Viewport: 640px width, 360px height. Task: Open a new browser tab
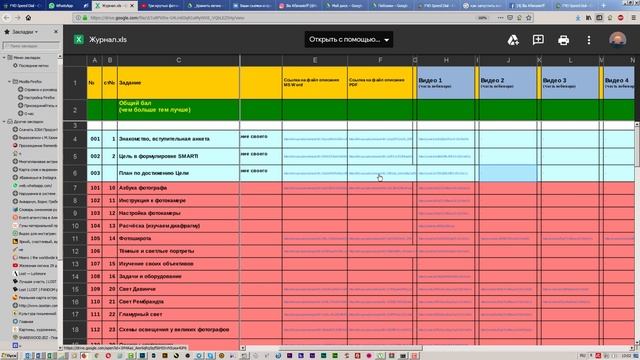[604, 6]
